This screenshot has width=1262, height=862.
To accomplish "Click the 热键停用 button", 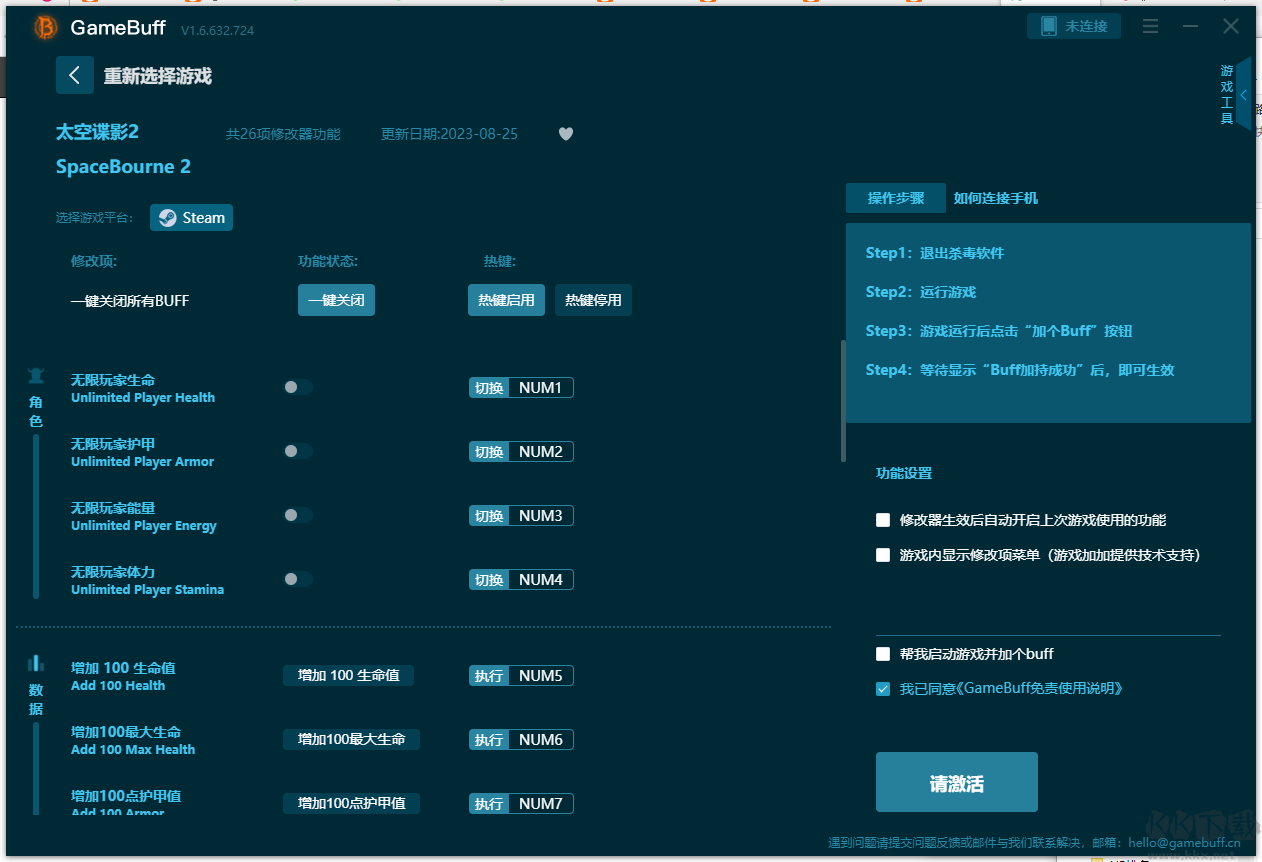I will 593,300.
